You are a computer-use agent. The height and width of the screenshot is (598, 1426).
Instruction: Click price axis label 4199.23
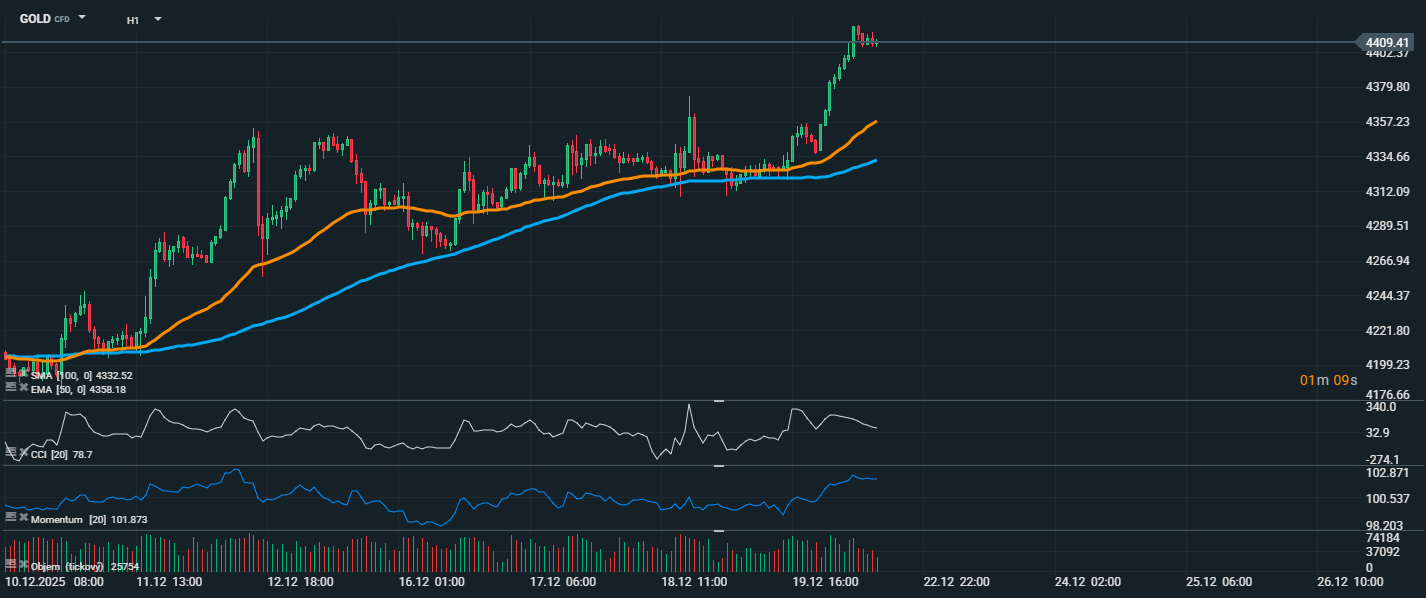click(1387, 365)
